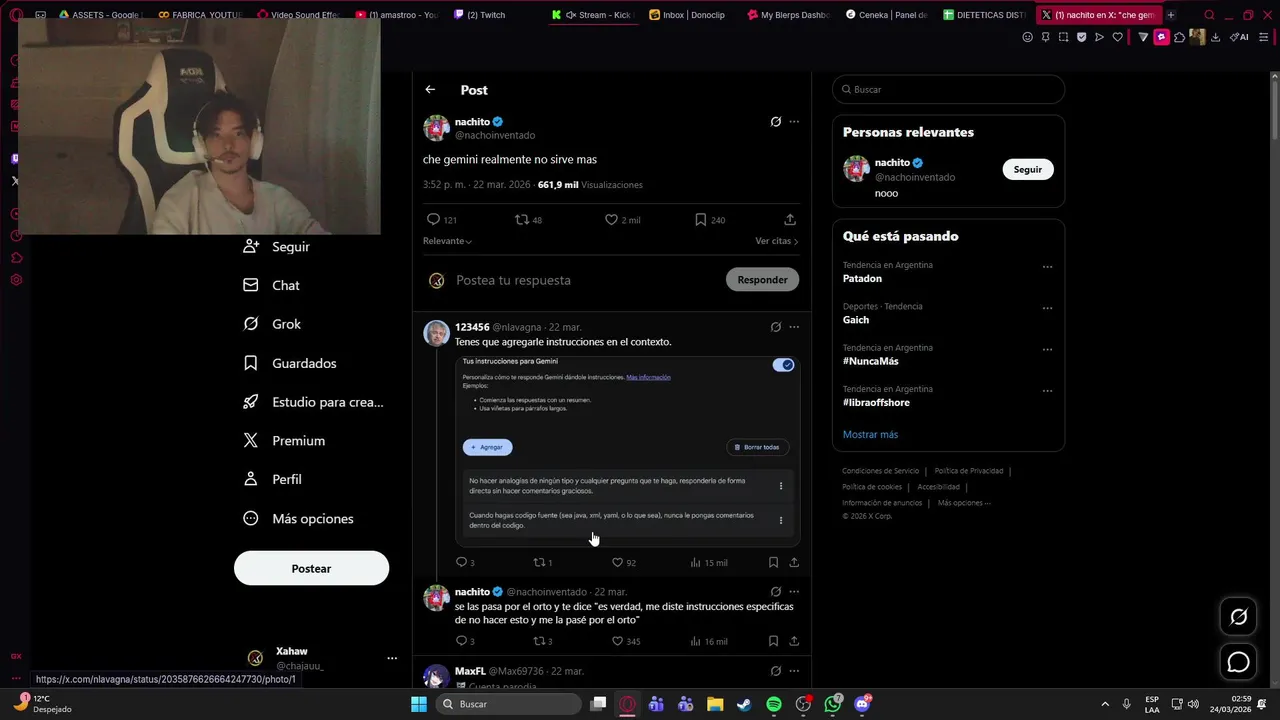Open Estudio para creadores sidebar item

pos(314,402)
